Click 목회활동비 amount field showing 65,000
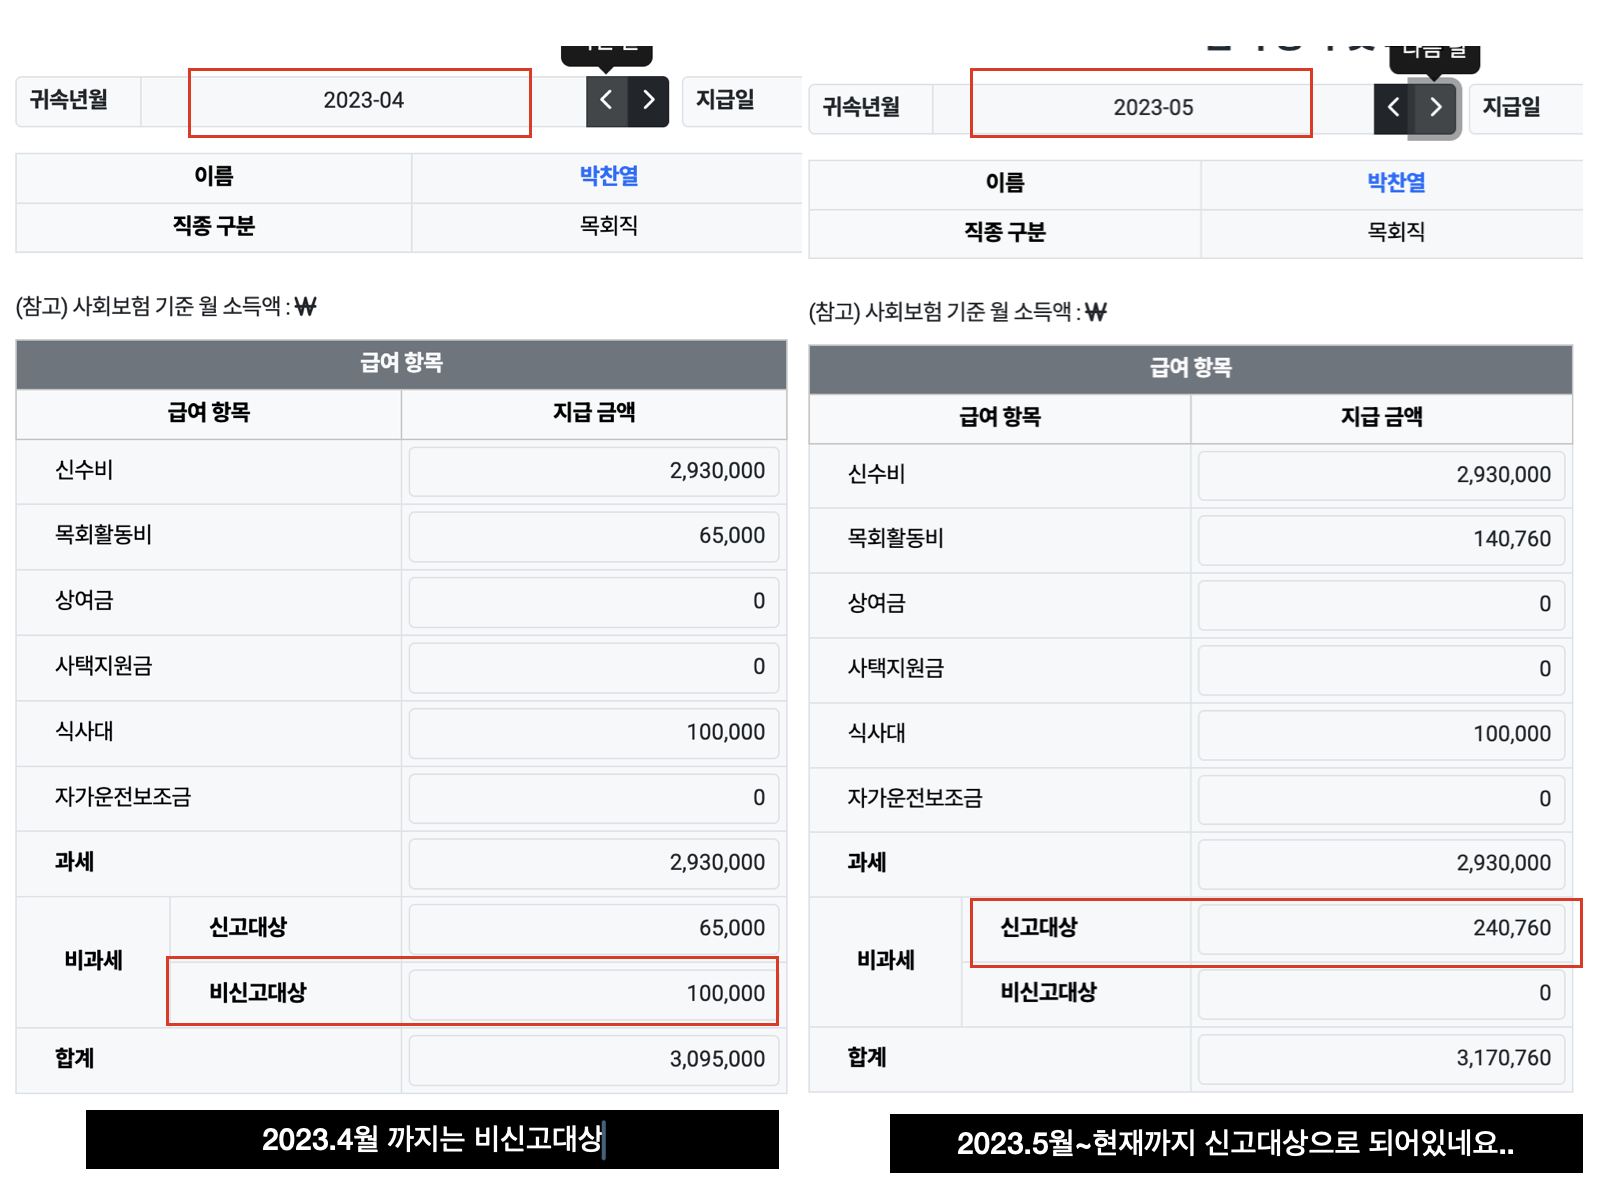The height and width of the screenshot is (1178, 1600). click(593, 536)
